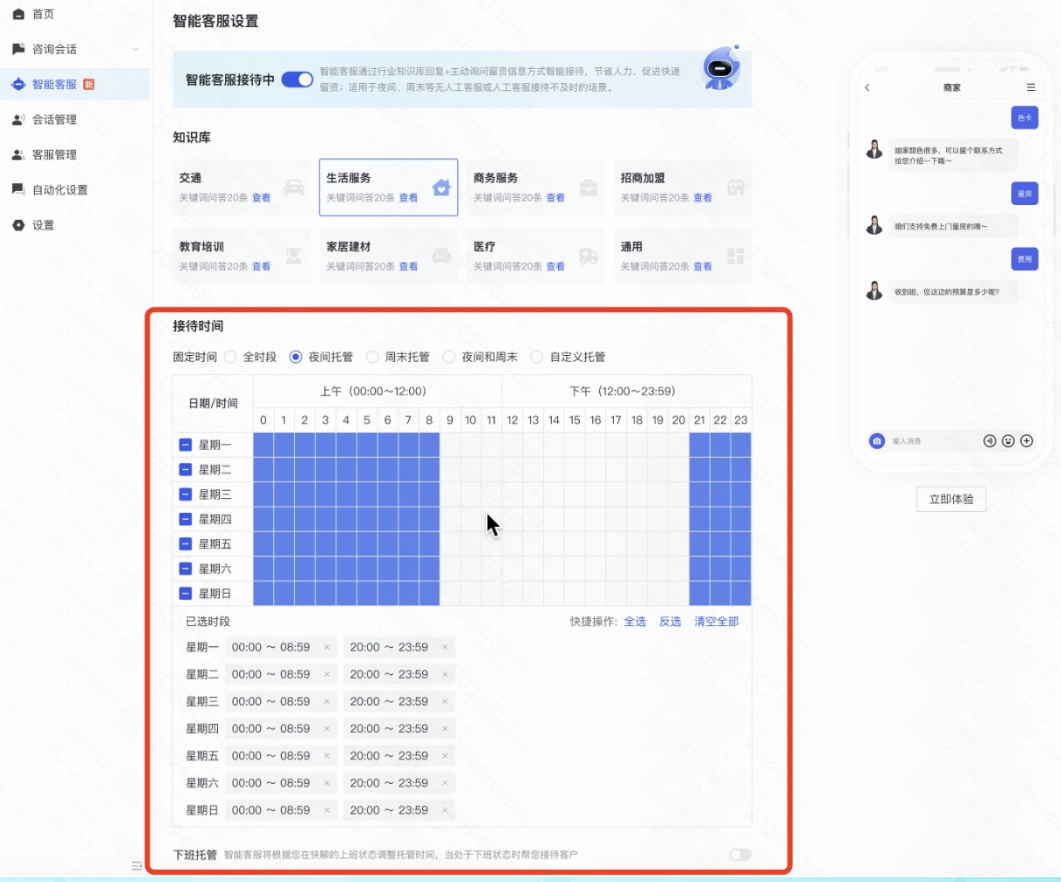
Task: Click the 立即体验 button
Action: click(951, 499)
